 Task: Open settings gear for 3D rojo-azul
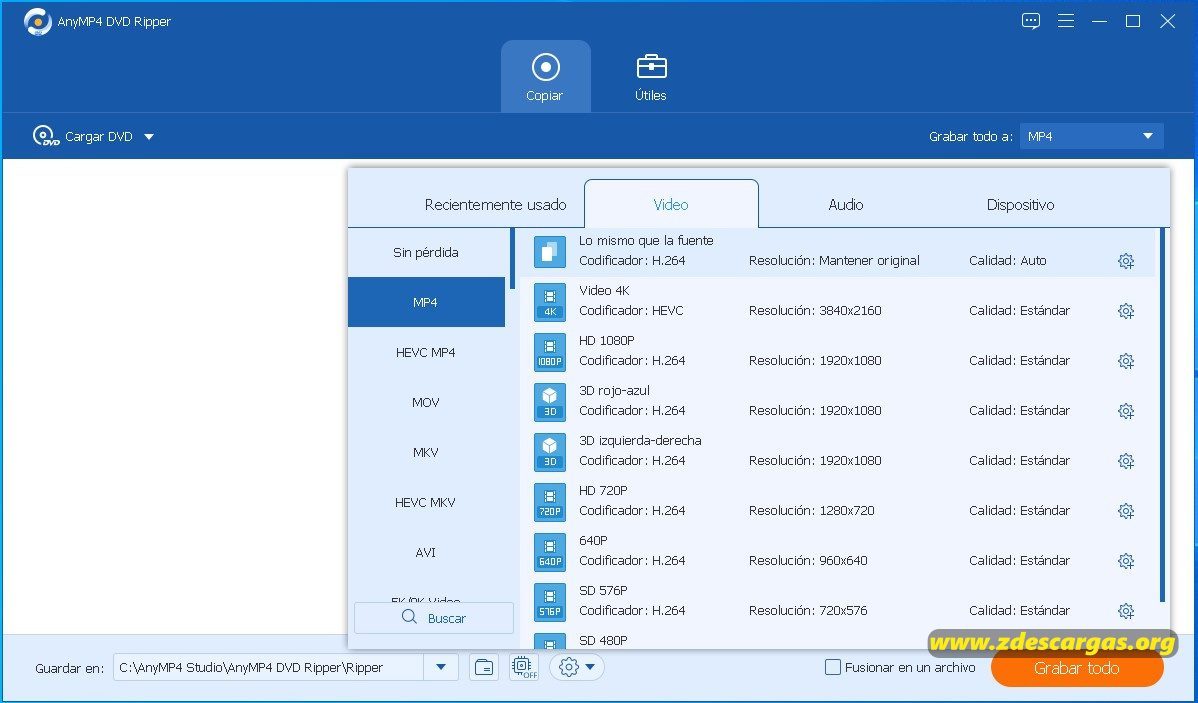tap(1125, 411)
